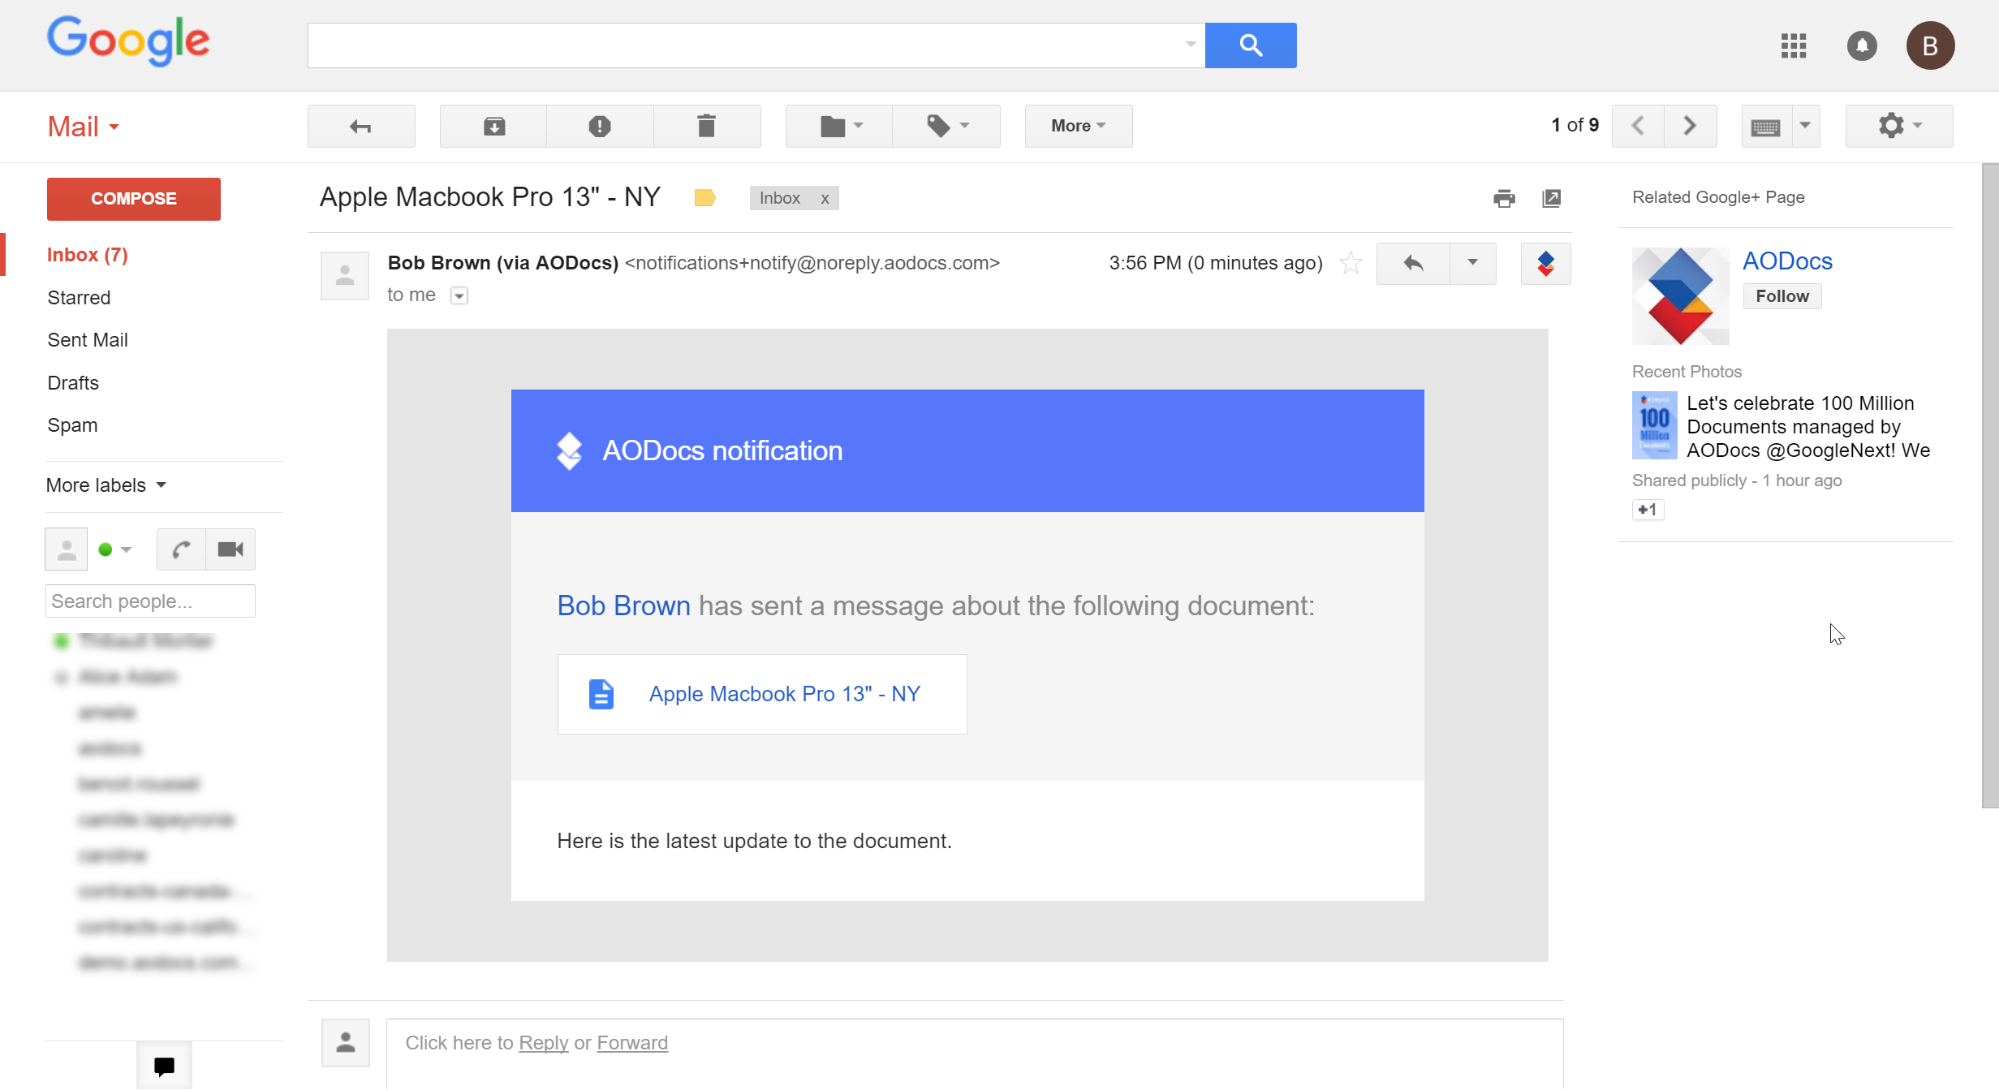Viewport: 1999px width, 1090px height.
Task: Click the document icon in the card
Action: coord(601,694)
